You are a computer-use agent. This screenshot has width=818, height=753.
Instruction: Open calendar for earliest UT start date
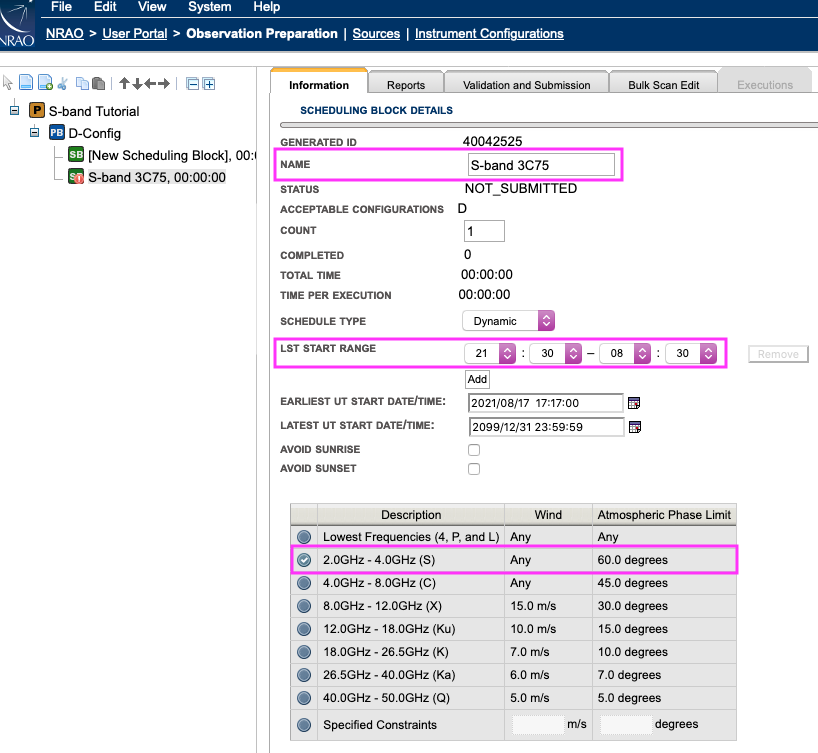tap(633, 403)
